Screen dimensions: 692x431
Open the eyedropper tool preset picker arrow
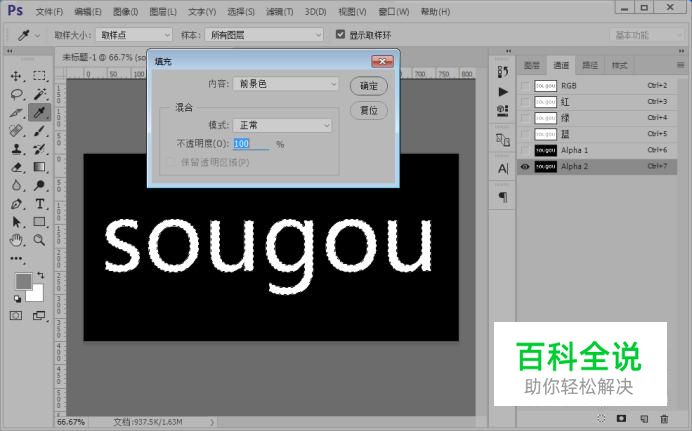point(38,35)
